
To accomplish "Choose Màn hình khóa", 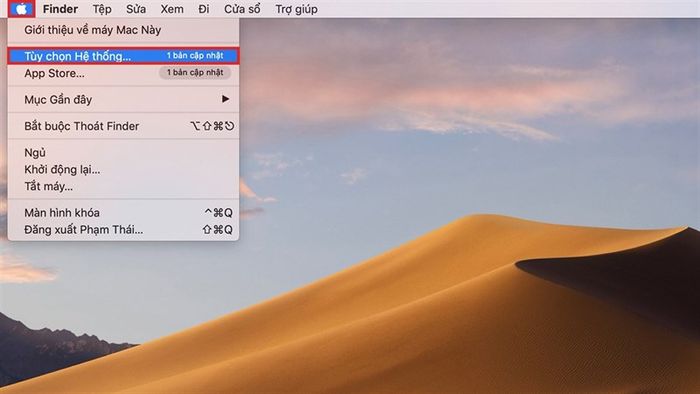I will [x=123, y=213].
